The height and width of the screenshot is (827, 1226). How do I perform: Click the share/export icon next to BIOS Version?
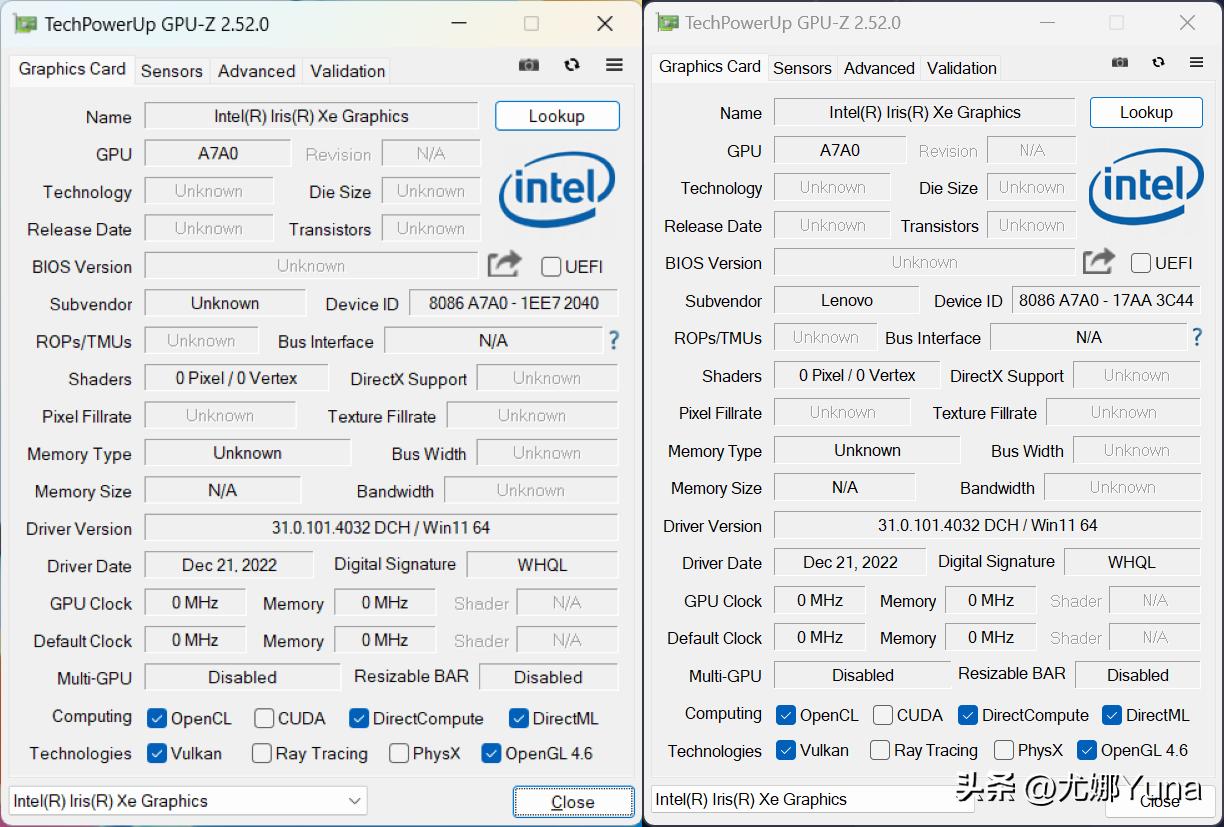click(x=504, y=263)
